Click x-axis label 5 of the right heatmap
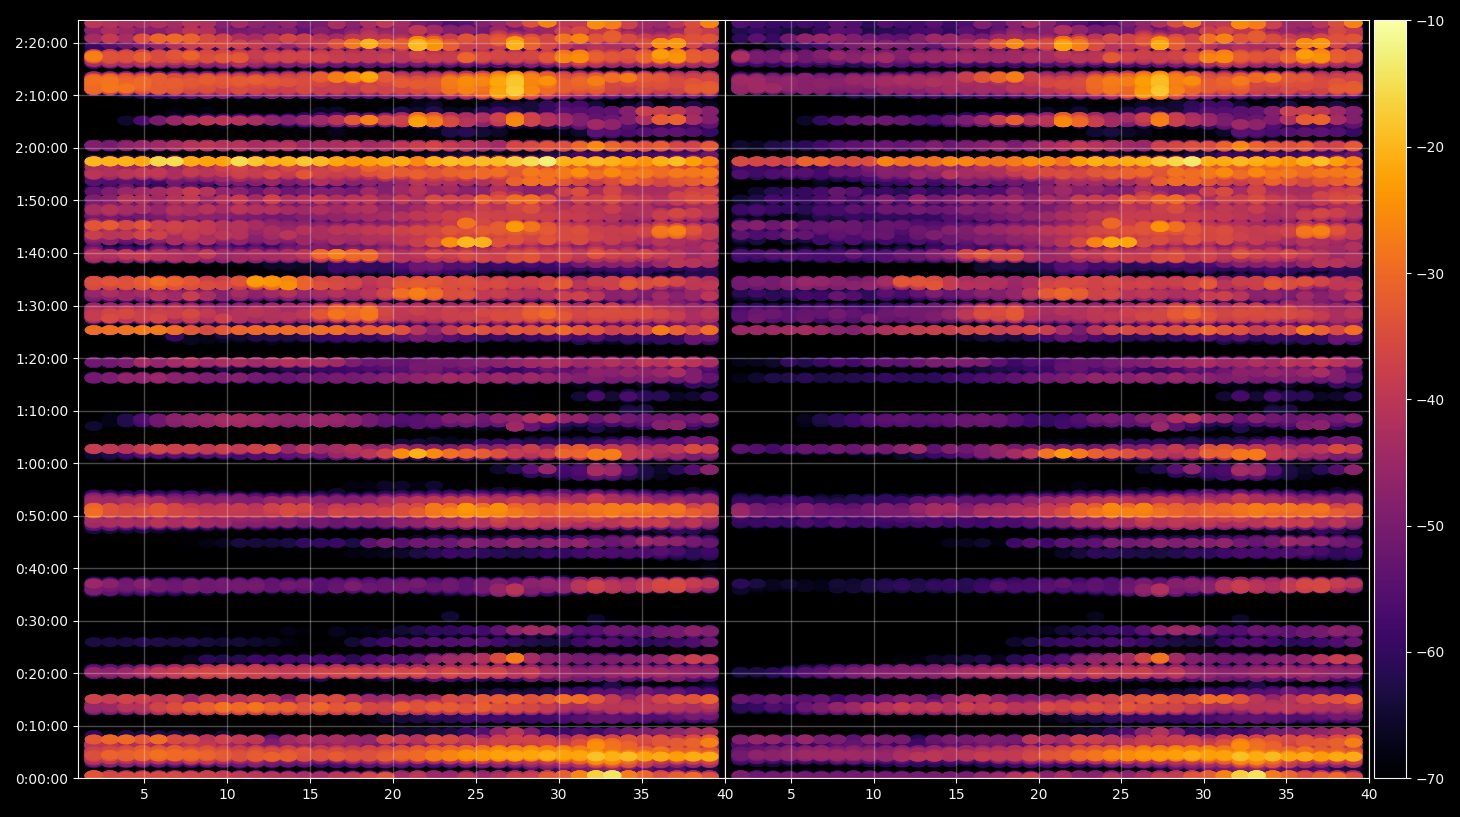This screenshot has width=1460, height=817. click(x=791, y=795)
